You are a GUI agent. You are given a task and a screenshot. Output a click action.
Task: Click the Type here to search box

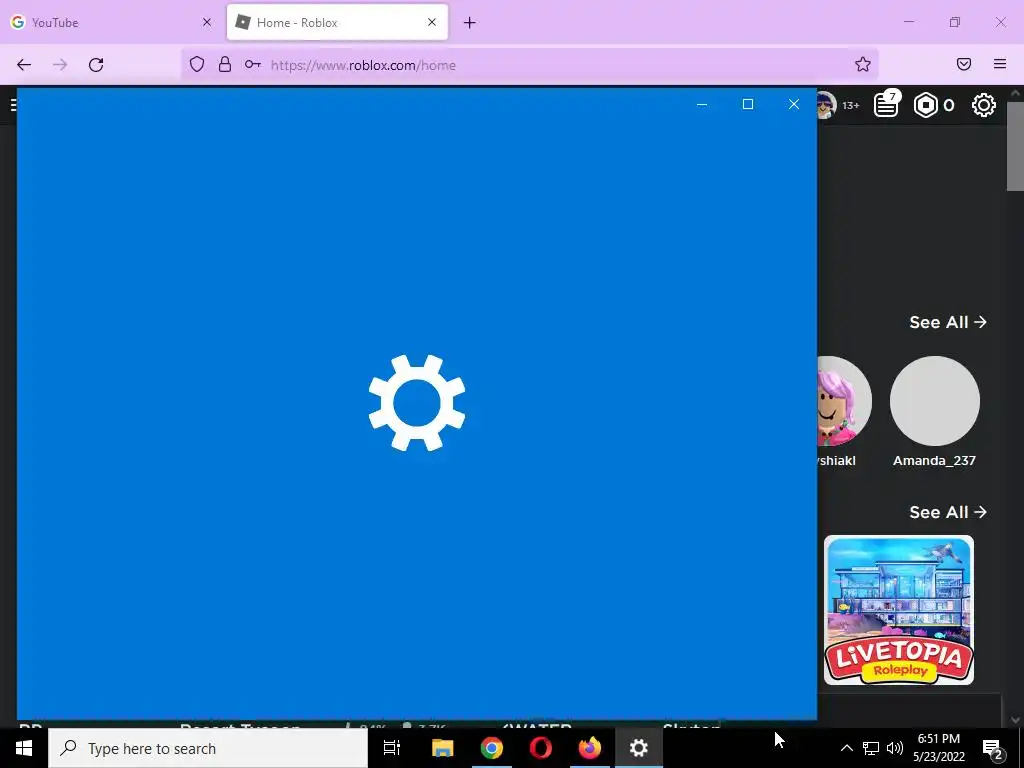208,748
